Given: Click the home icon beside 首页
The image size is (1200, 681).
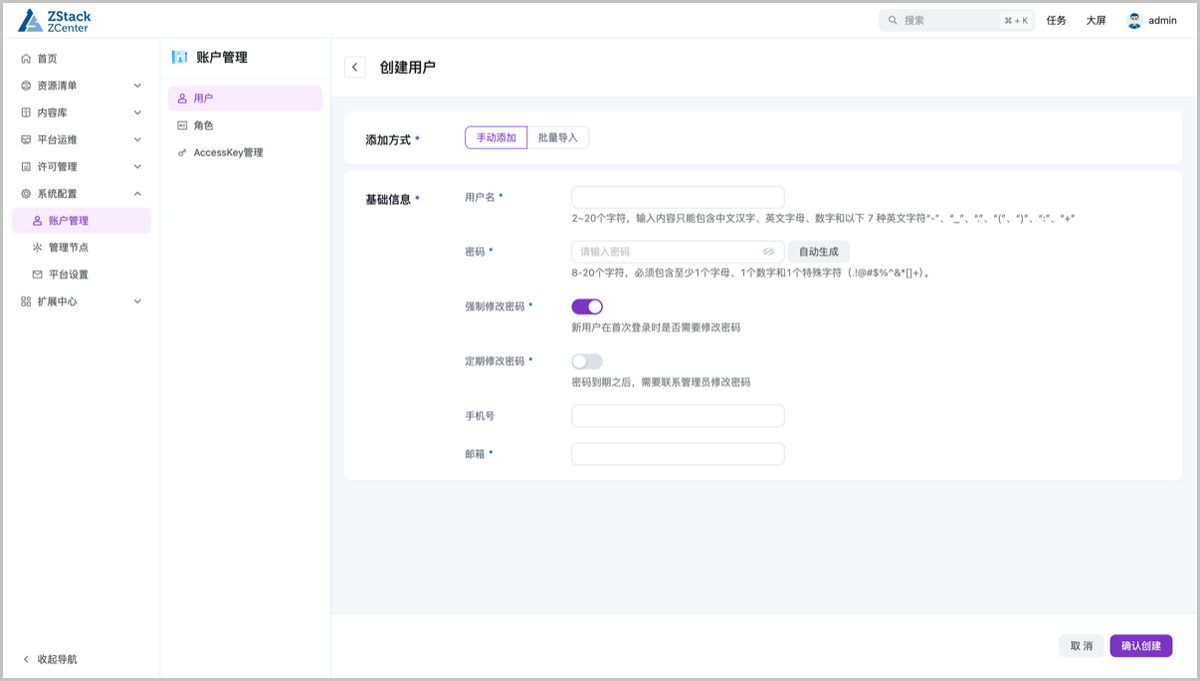Looking at the screenshot, I should coord(26,59).
